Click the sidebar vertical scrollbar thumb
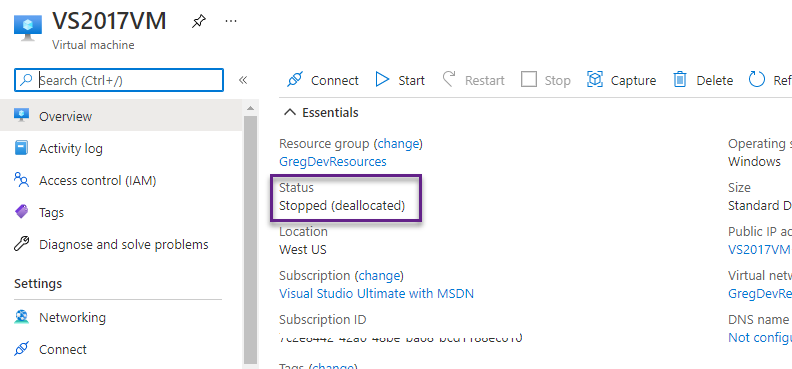The image size is (792, 369). [251, 240]
